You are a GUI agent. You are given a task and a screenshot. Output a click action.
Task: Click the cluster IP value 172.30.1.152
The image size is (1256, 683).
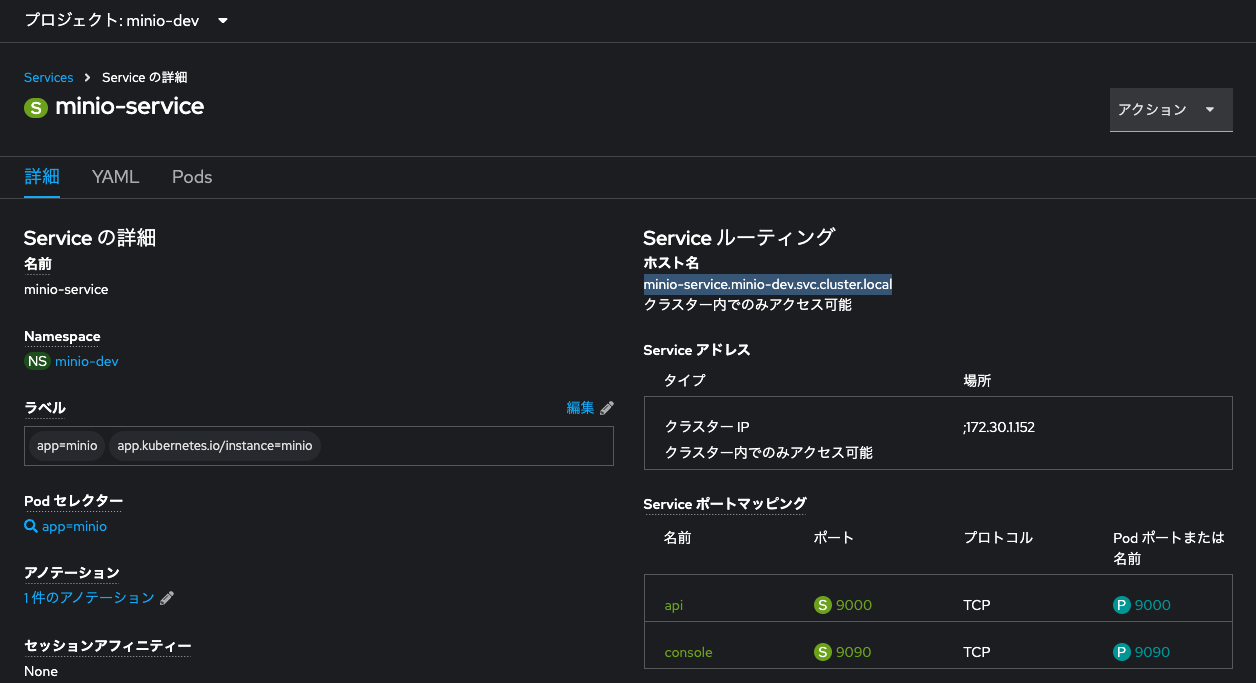(x=1000, y=427)
